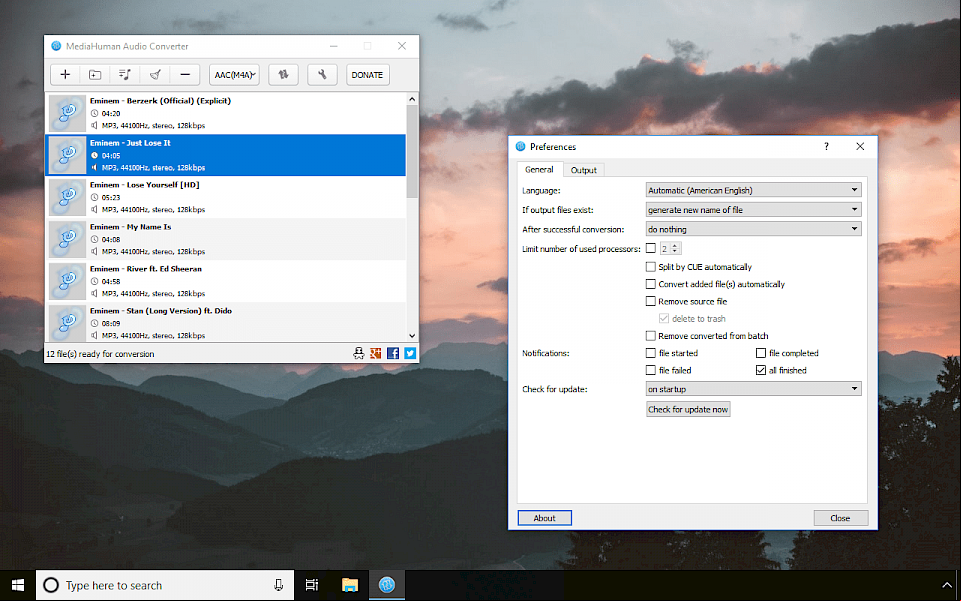Click the Stan album art icon
This screenshot has height=601, width=961.
coord(67,323)
